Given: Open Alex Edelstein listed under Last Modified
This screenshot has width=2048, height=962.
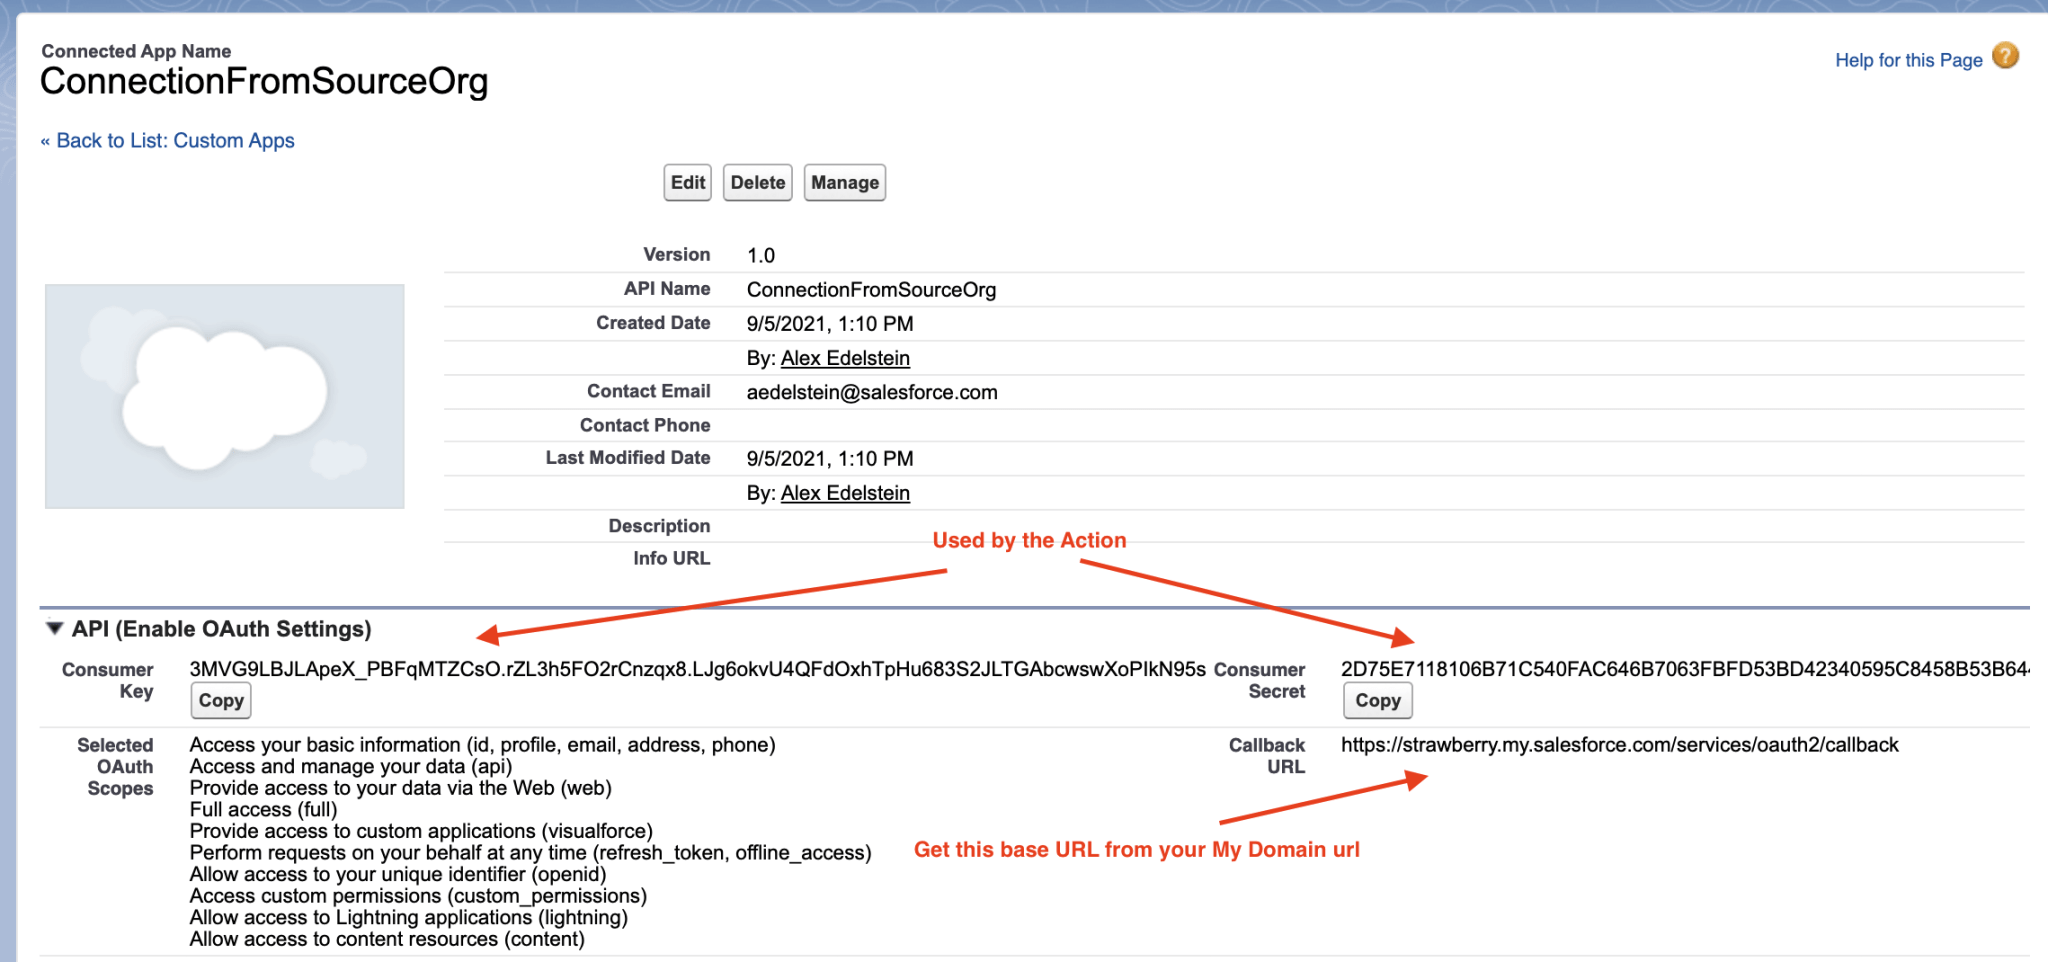Looking at the screenshot, I should click(845, 492).
